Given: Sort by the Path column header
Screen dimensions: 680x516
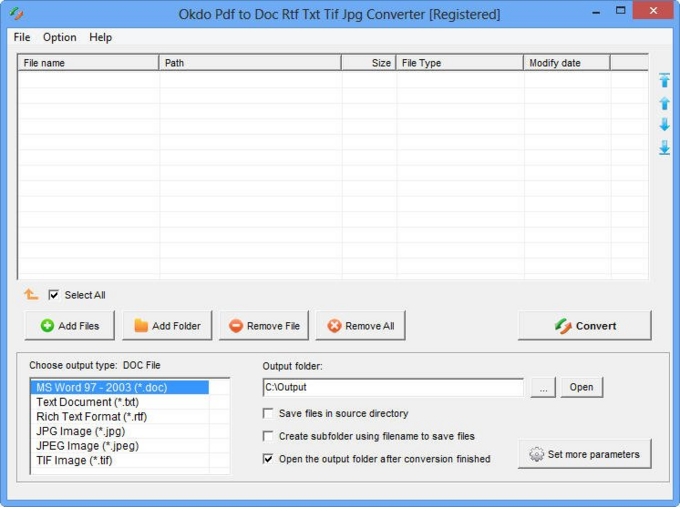Looking at the screenshot, I should coord(250,63).
